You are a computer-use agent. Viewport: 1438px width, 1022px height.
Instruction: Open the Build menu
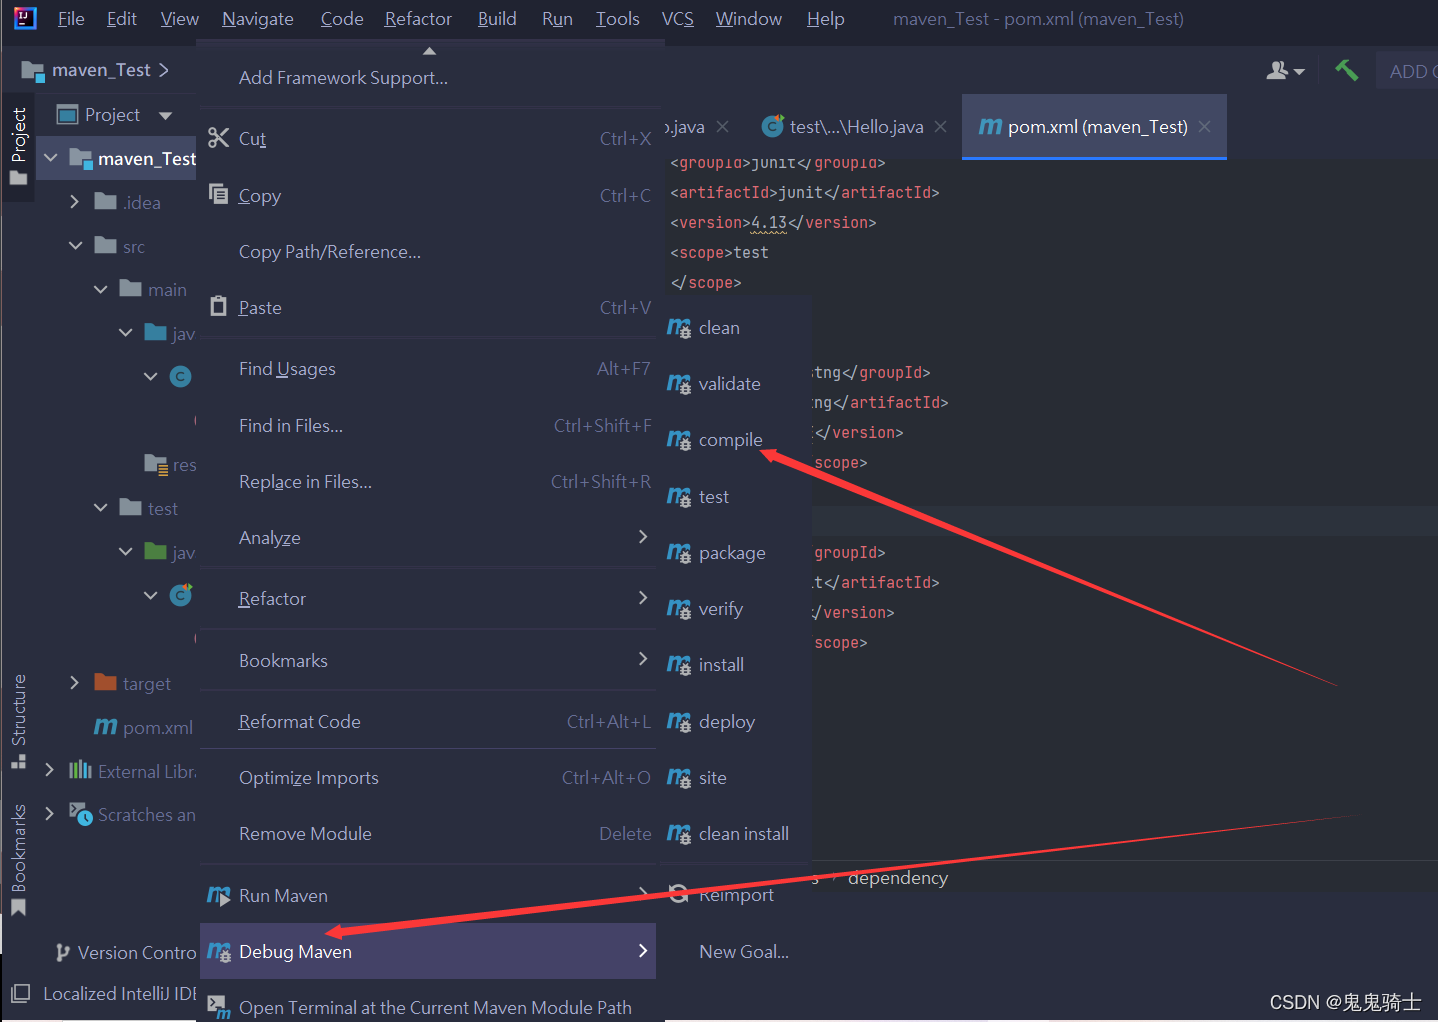(x=497, y=19)
